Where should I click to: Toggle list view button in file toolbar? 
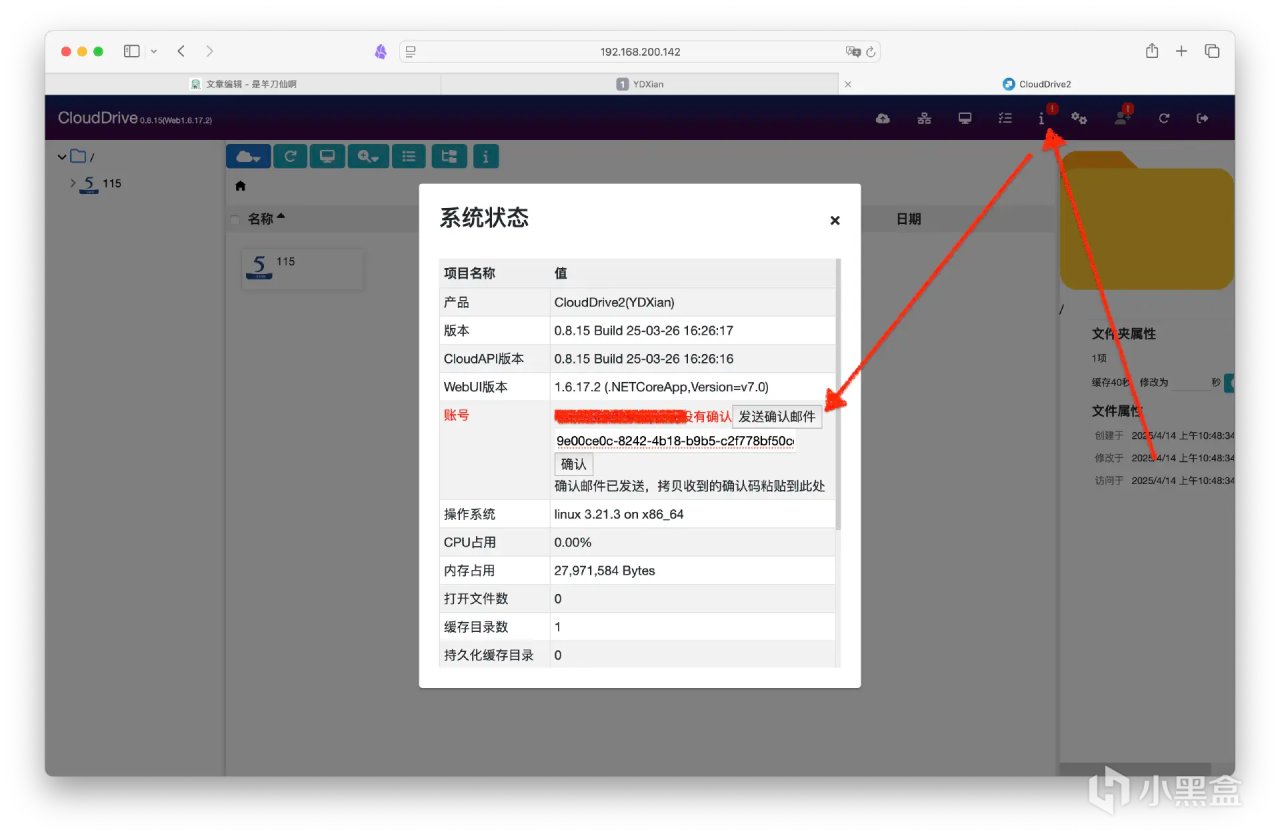[x=408, y=156]
